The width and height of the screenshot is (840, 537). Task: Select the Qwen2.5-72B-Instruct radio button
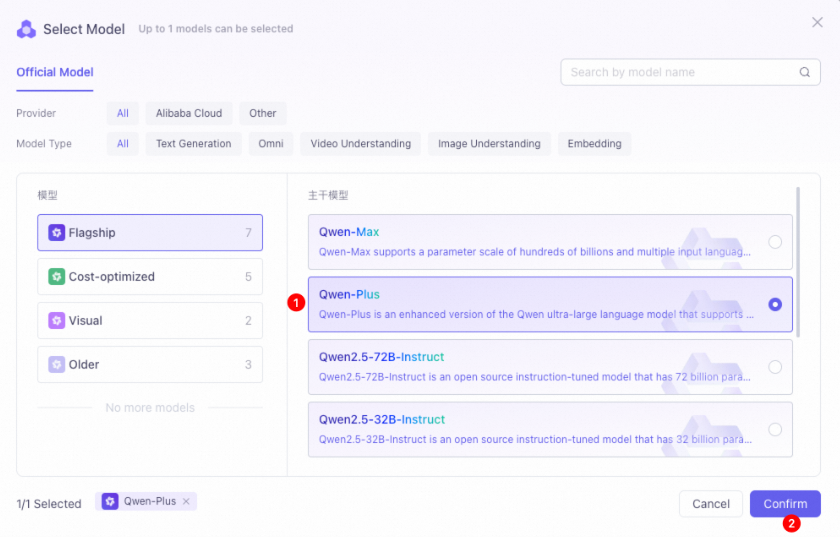[775, 367]
